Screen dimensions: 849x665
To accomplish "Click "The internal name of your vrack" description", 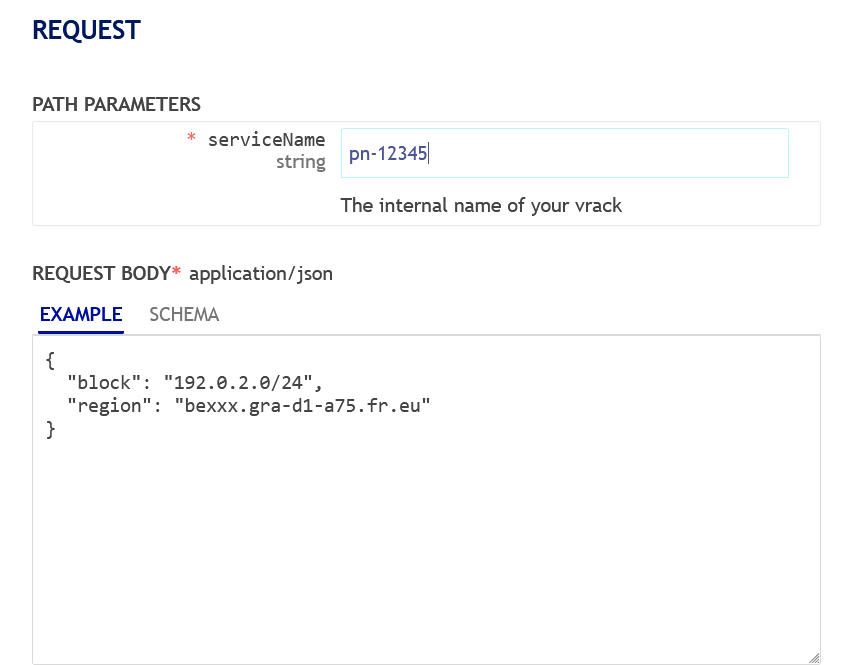I will (x=481, y=205).
